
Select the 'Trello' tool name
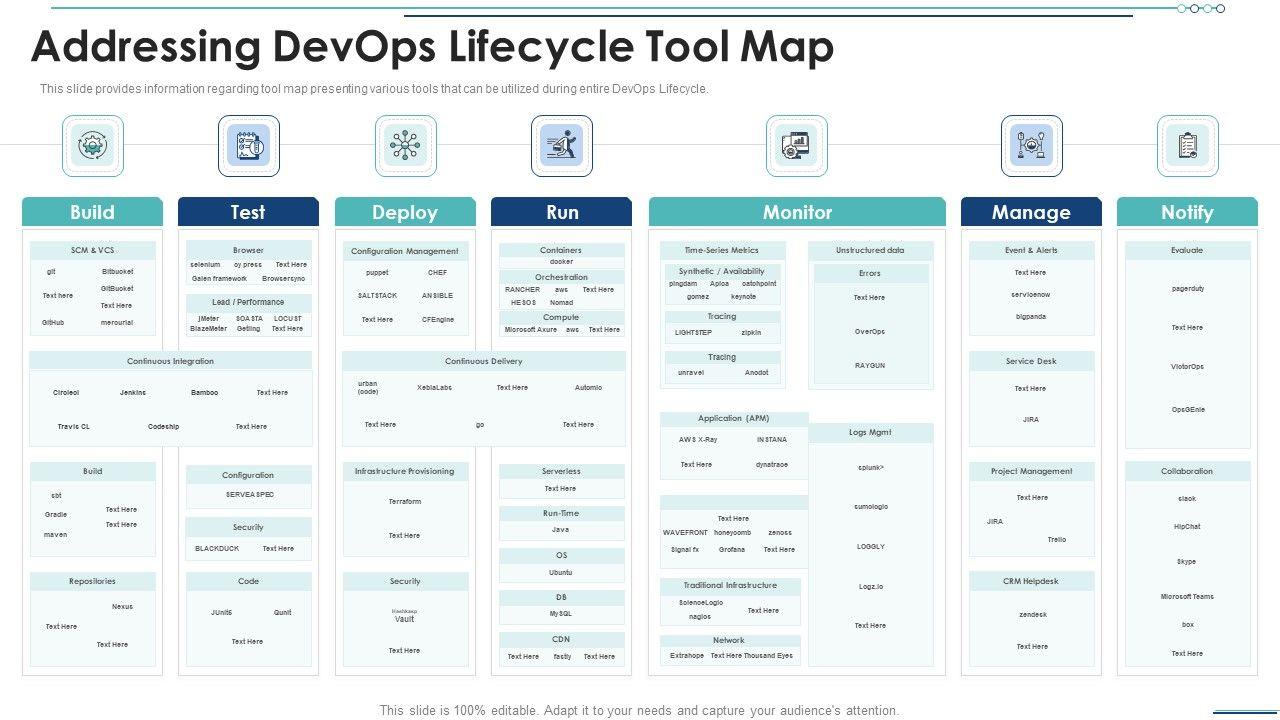pyautogui.click(x=1057, y=540)
